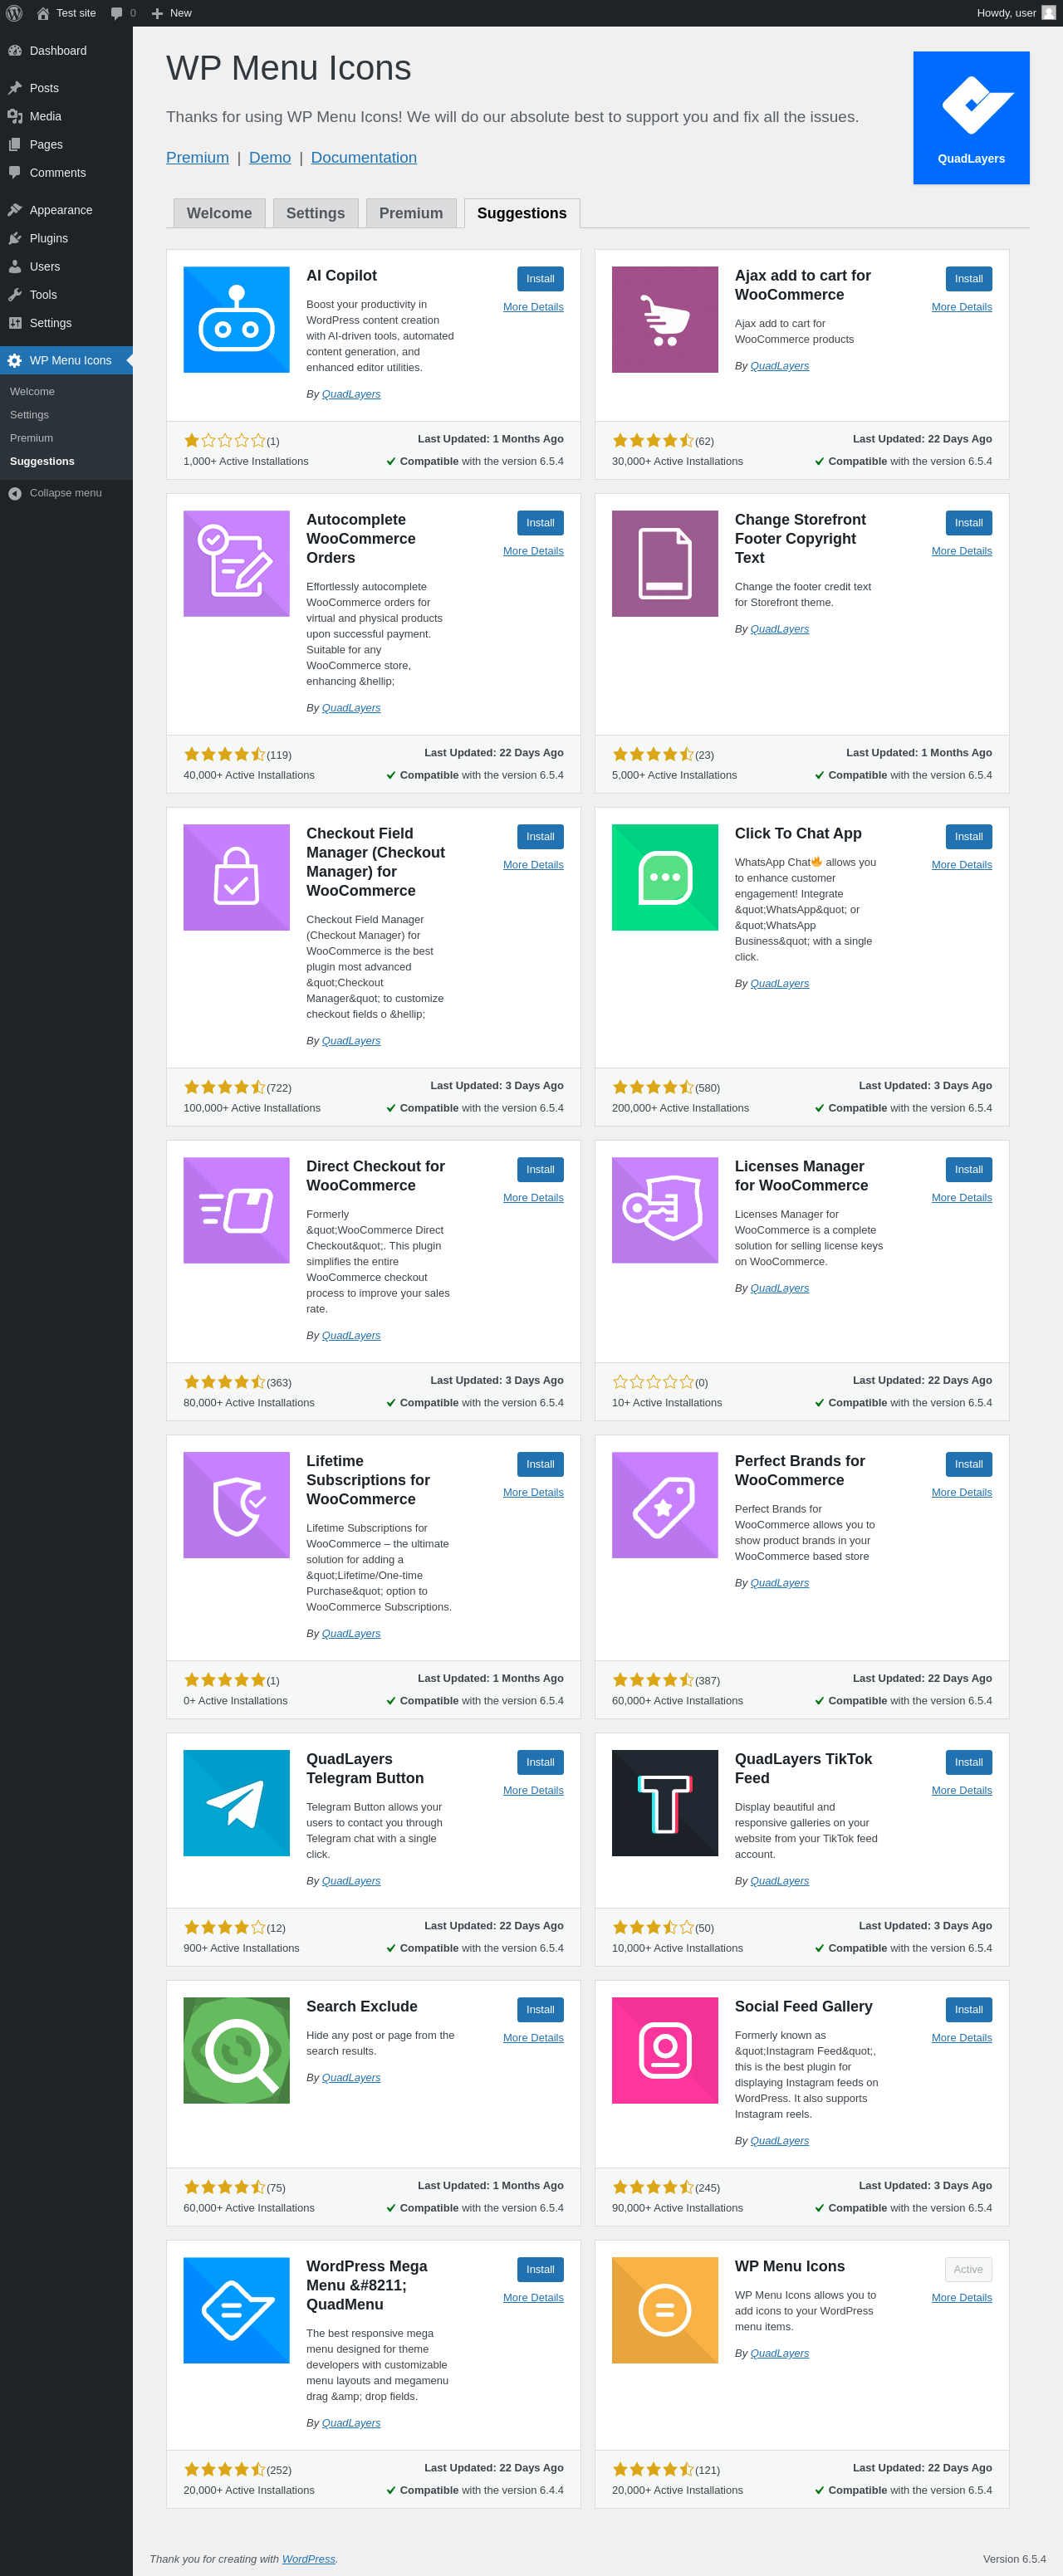Open the Posts menu item
The height and width of the screenshot is (2576, 1063).
66,88
